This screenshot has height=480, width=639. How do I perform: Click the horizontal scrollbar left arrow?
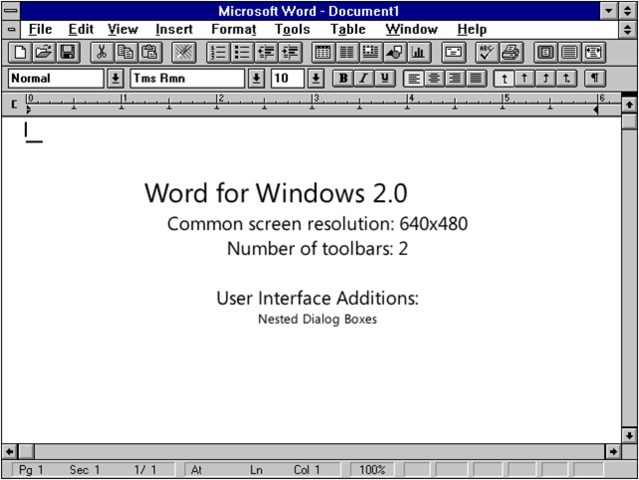(10, 451)
